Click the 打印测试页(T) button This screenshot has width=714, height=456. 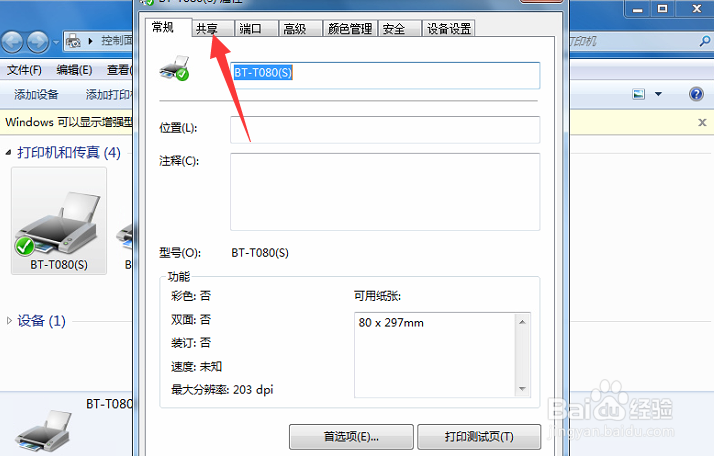coord(479,437)
